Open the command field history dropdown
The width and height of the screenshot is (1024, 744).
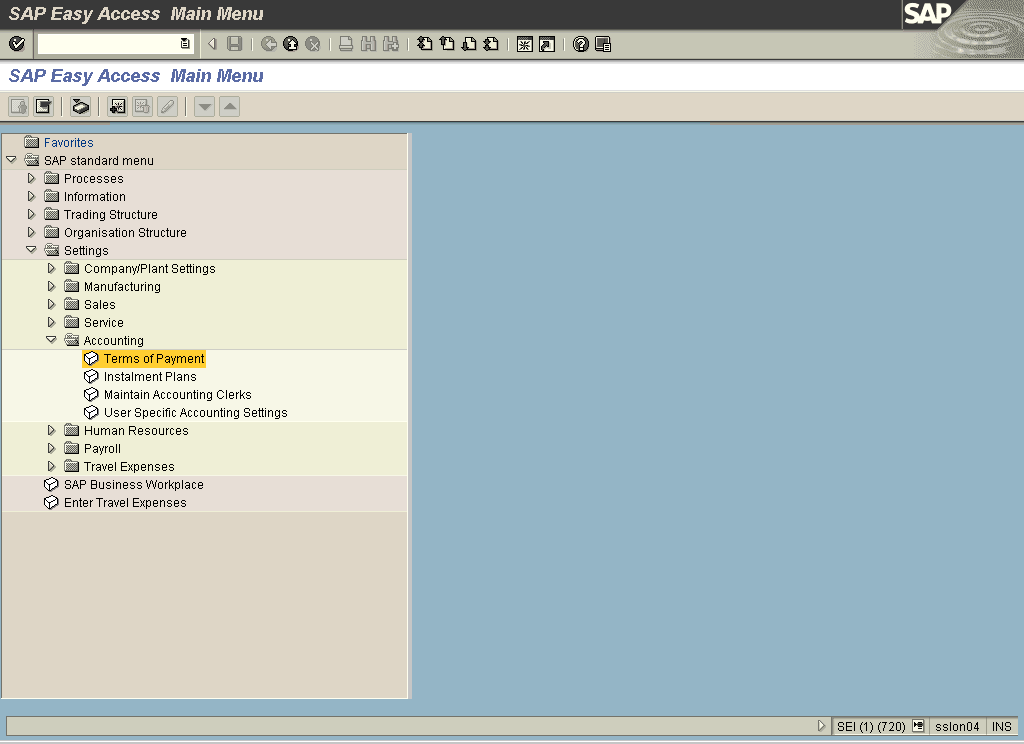[x=185, y=44]
